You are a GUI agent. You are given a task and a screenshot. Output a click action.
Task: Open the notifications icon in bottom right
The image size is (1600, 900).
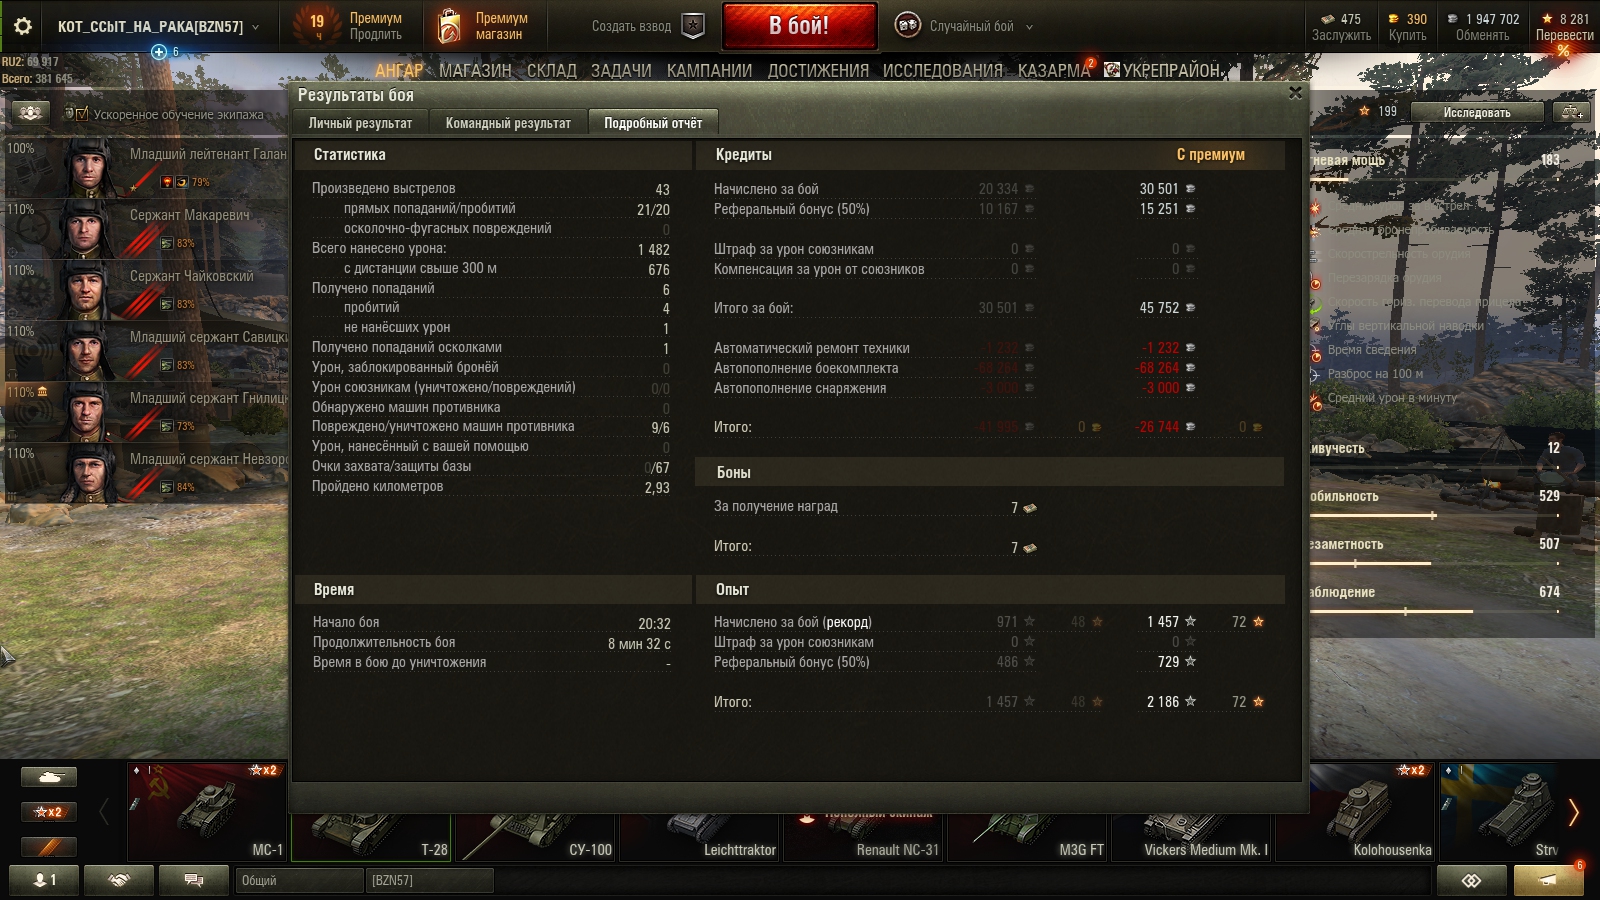point(1548,880)
